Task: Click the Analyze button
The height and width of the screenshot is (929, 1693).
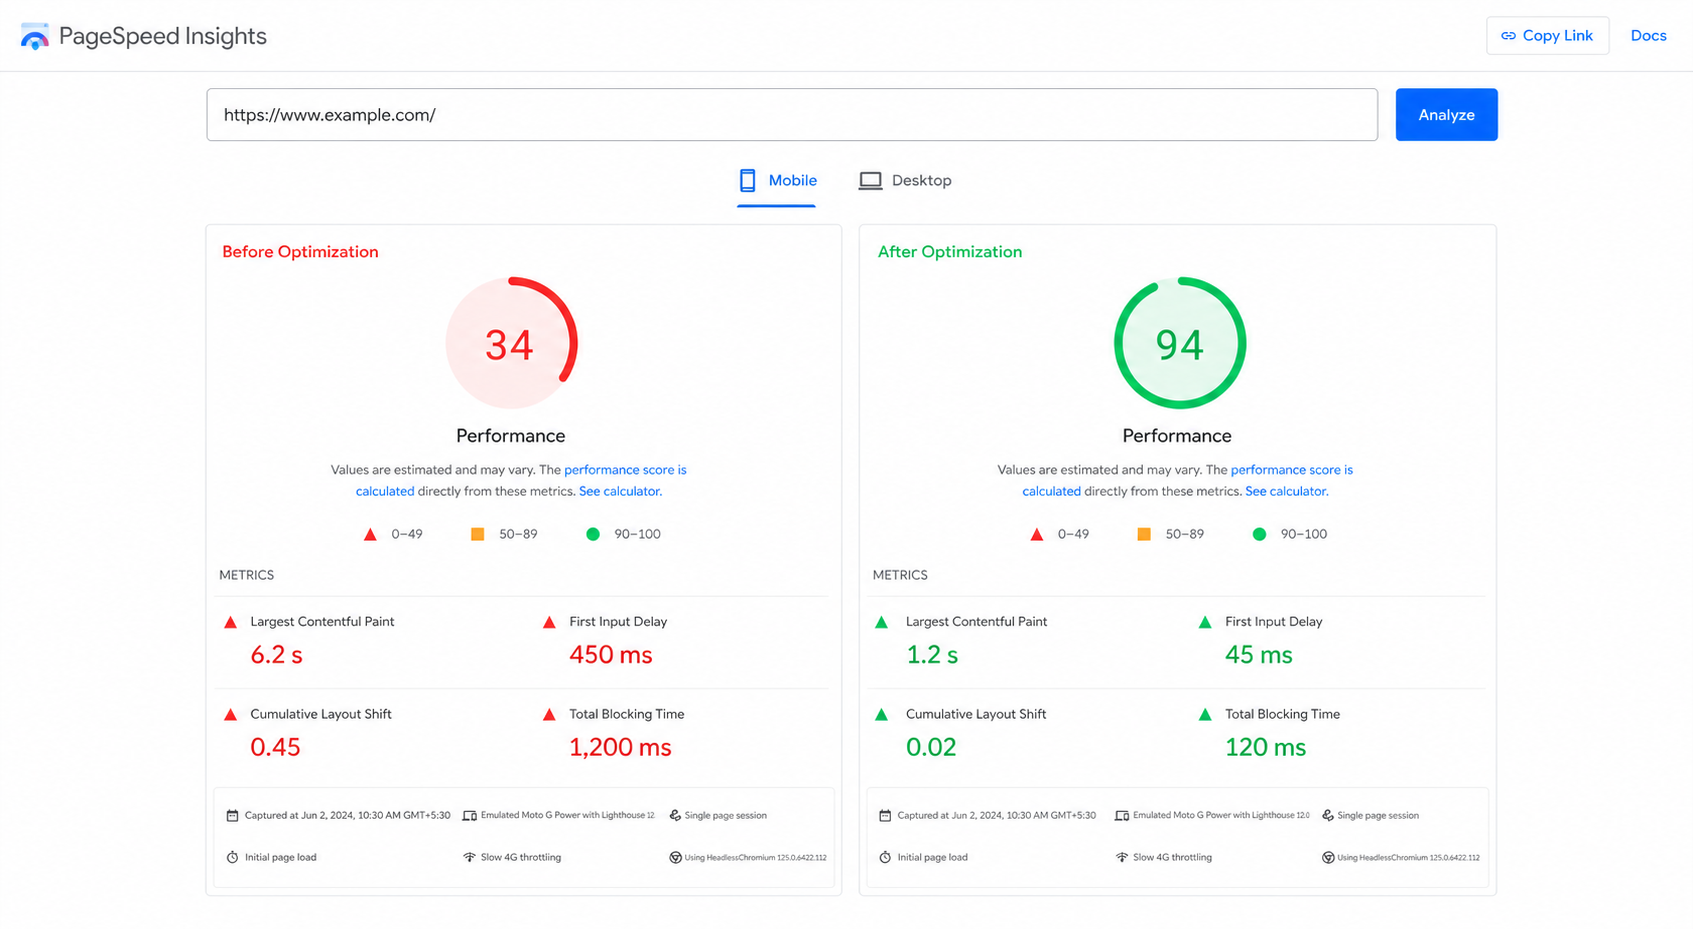Action: coord(1446,115)
